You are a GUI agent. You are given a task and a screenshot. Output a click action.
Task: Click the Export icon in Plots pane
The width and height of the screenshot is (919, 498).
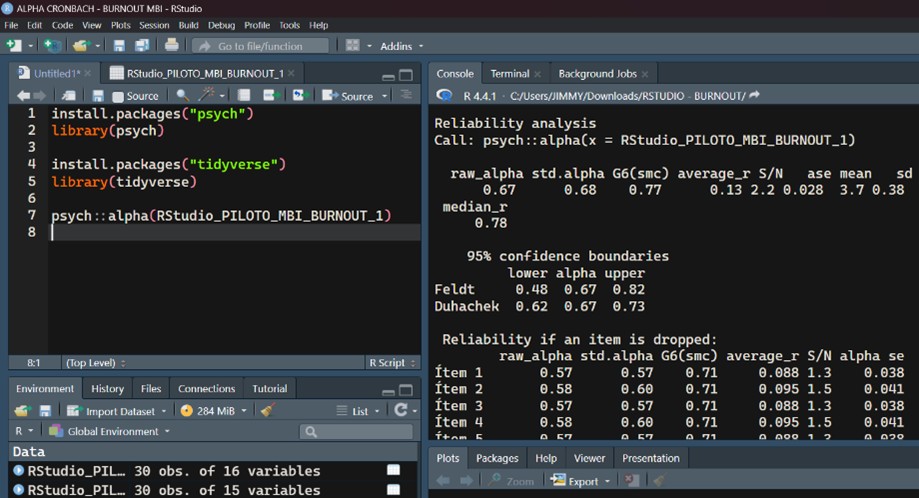click(x=557, y=480)
